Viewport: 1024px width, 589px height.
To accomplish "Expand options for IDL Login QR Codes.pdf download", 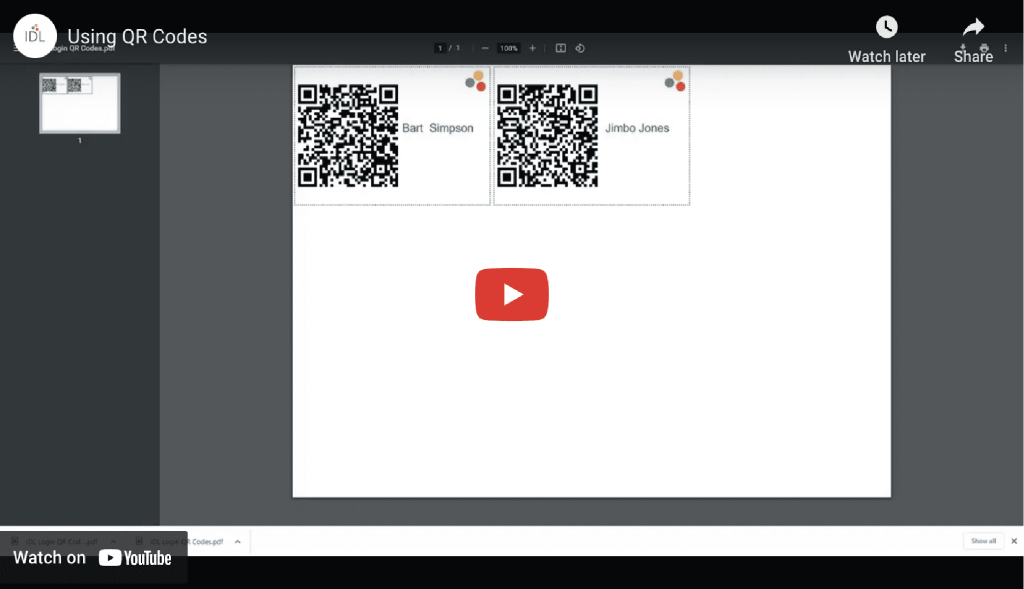I will [236, 541].
